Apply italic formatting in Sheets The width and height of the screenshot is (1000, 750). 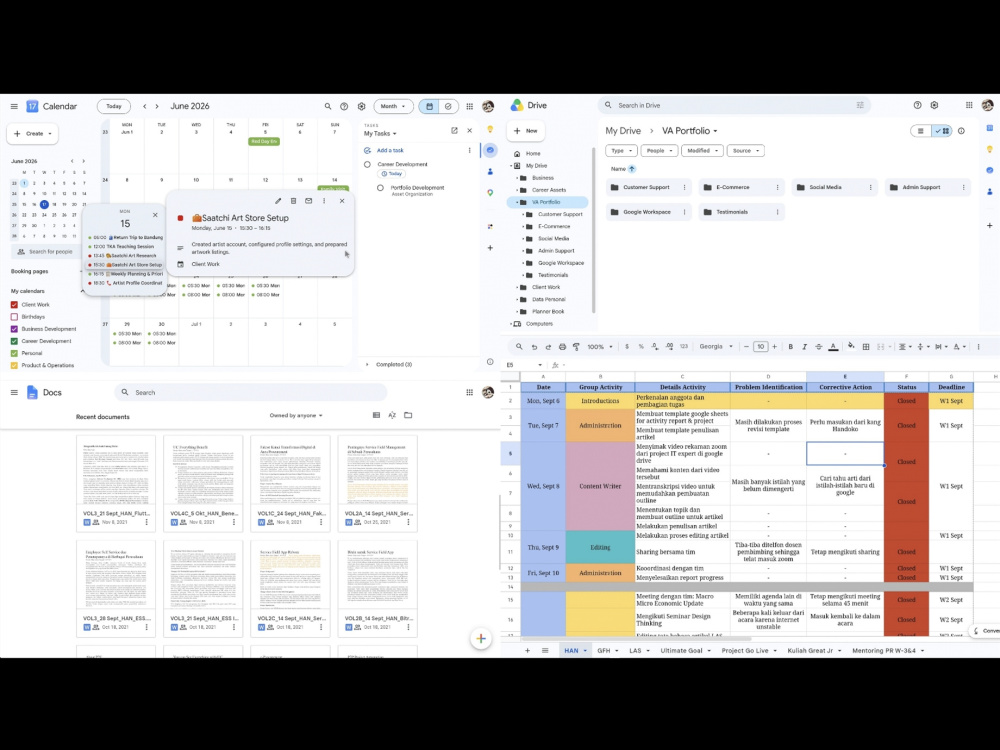click(805, 347)
